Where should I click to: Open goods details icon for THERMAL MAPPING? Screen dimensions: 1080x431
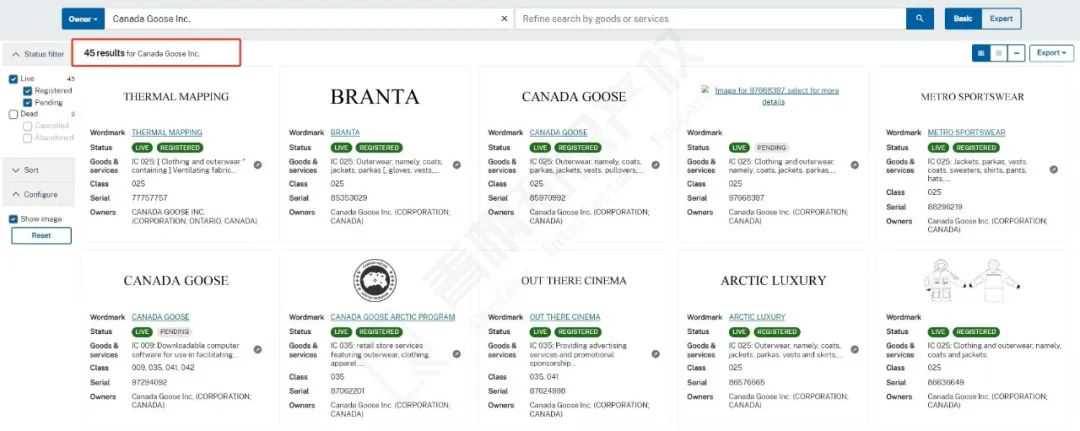258,165
